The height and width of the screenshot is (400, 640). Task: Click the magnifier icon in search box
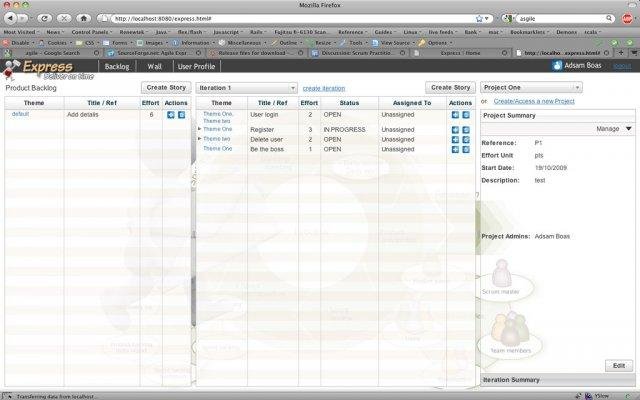coord(609,18)
